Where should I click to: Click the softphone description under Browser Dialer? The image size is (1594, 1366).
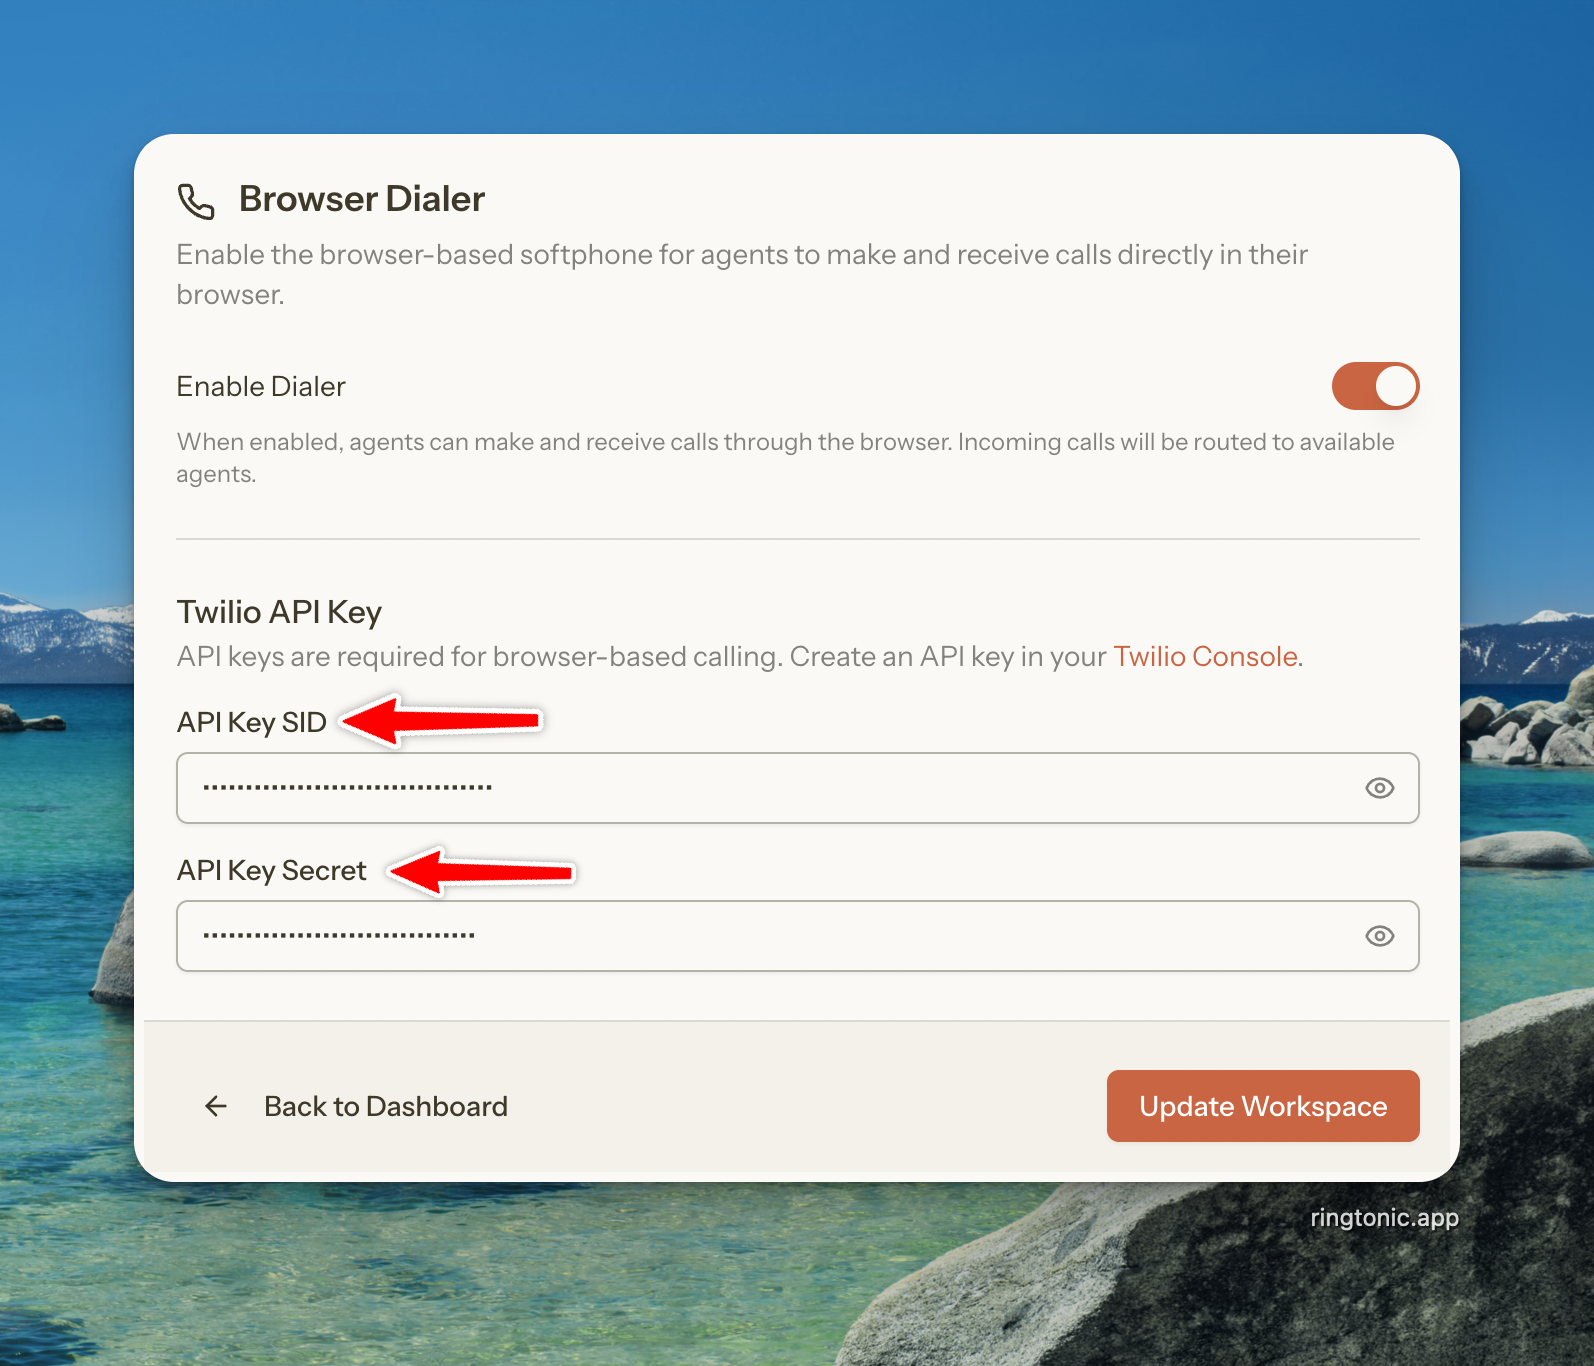coord(742,274)
